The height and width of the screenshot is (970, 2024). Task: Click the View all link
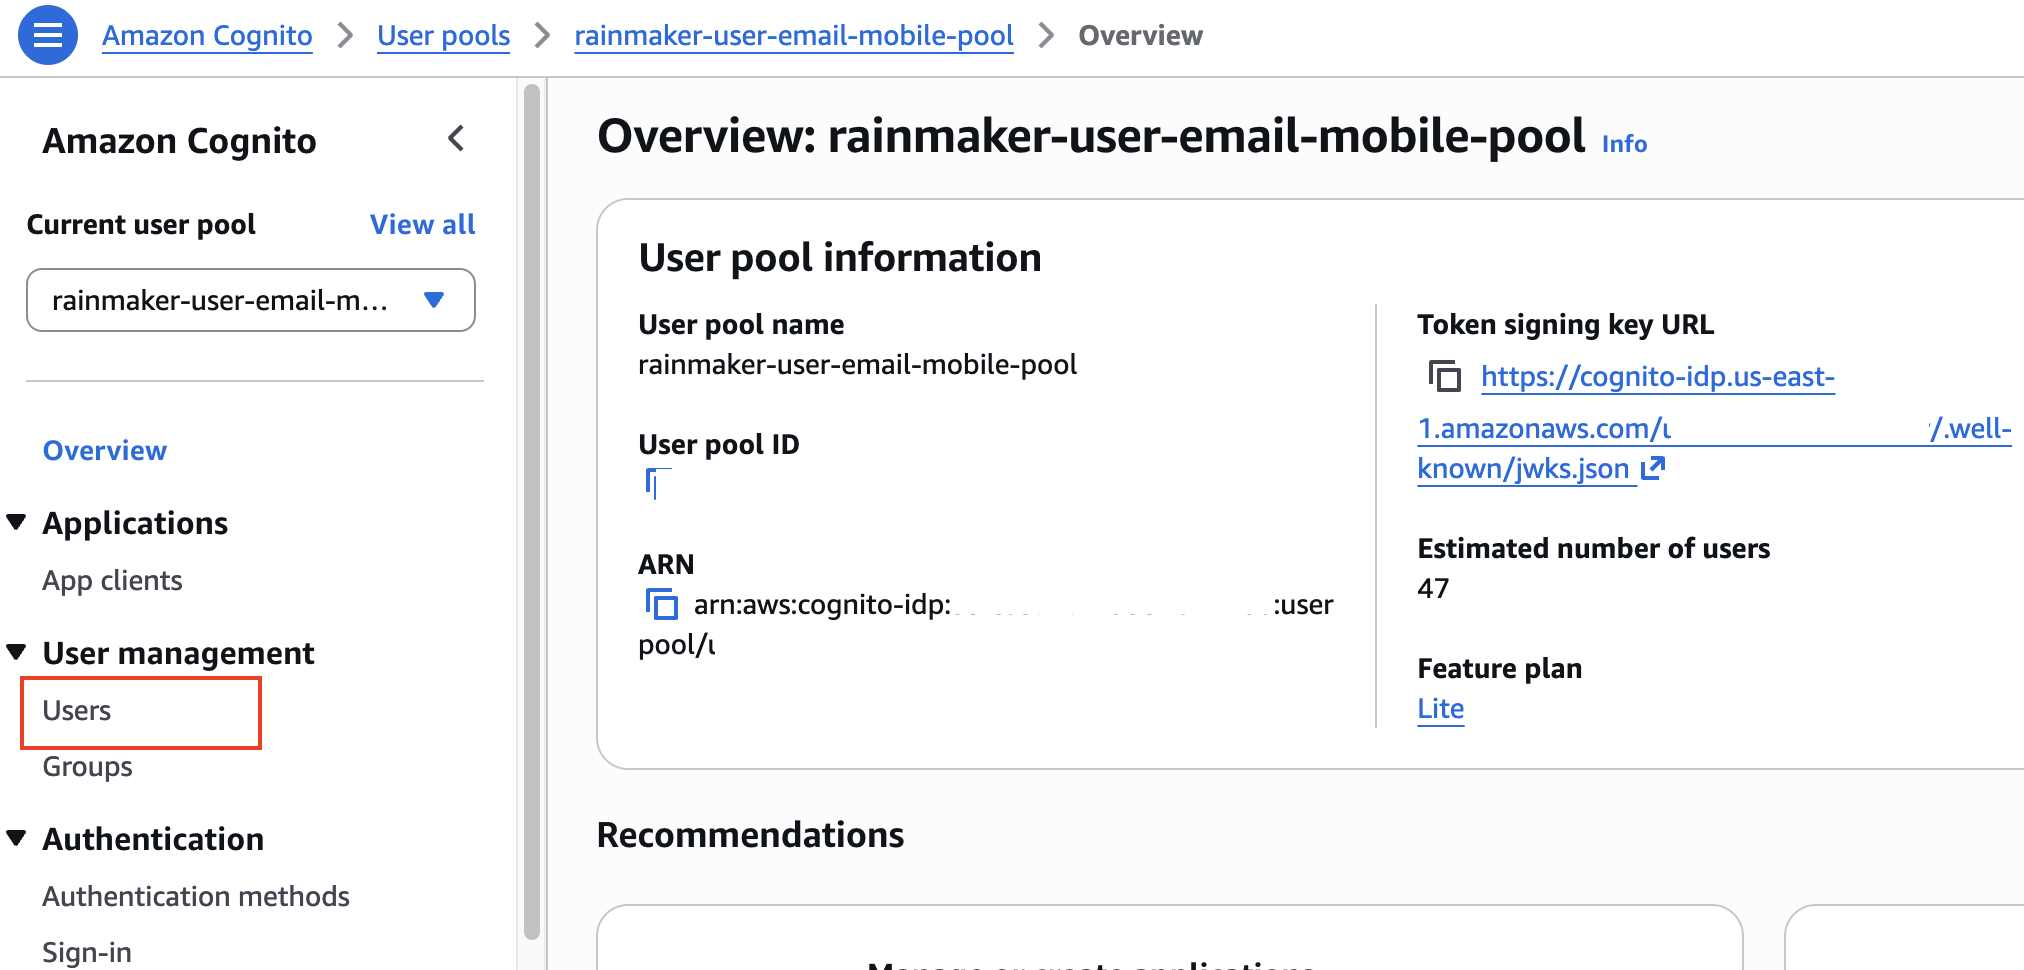click(x=422, y=224)
